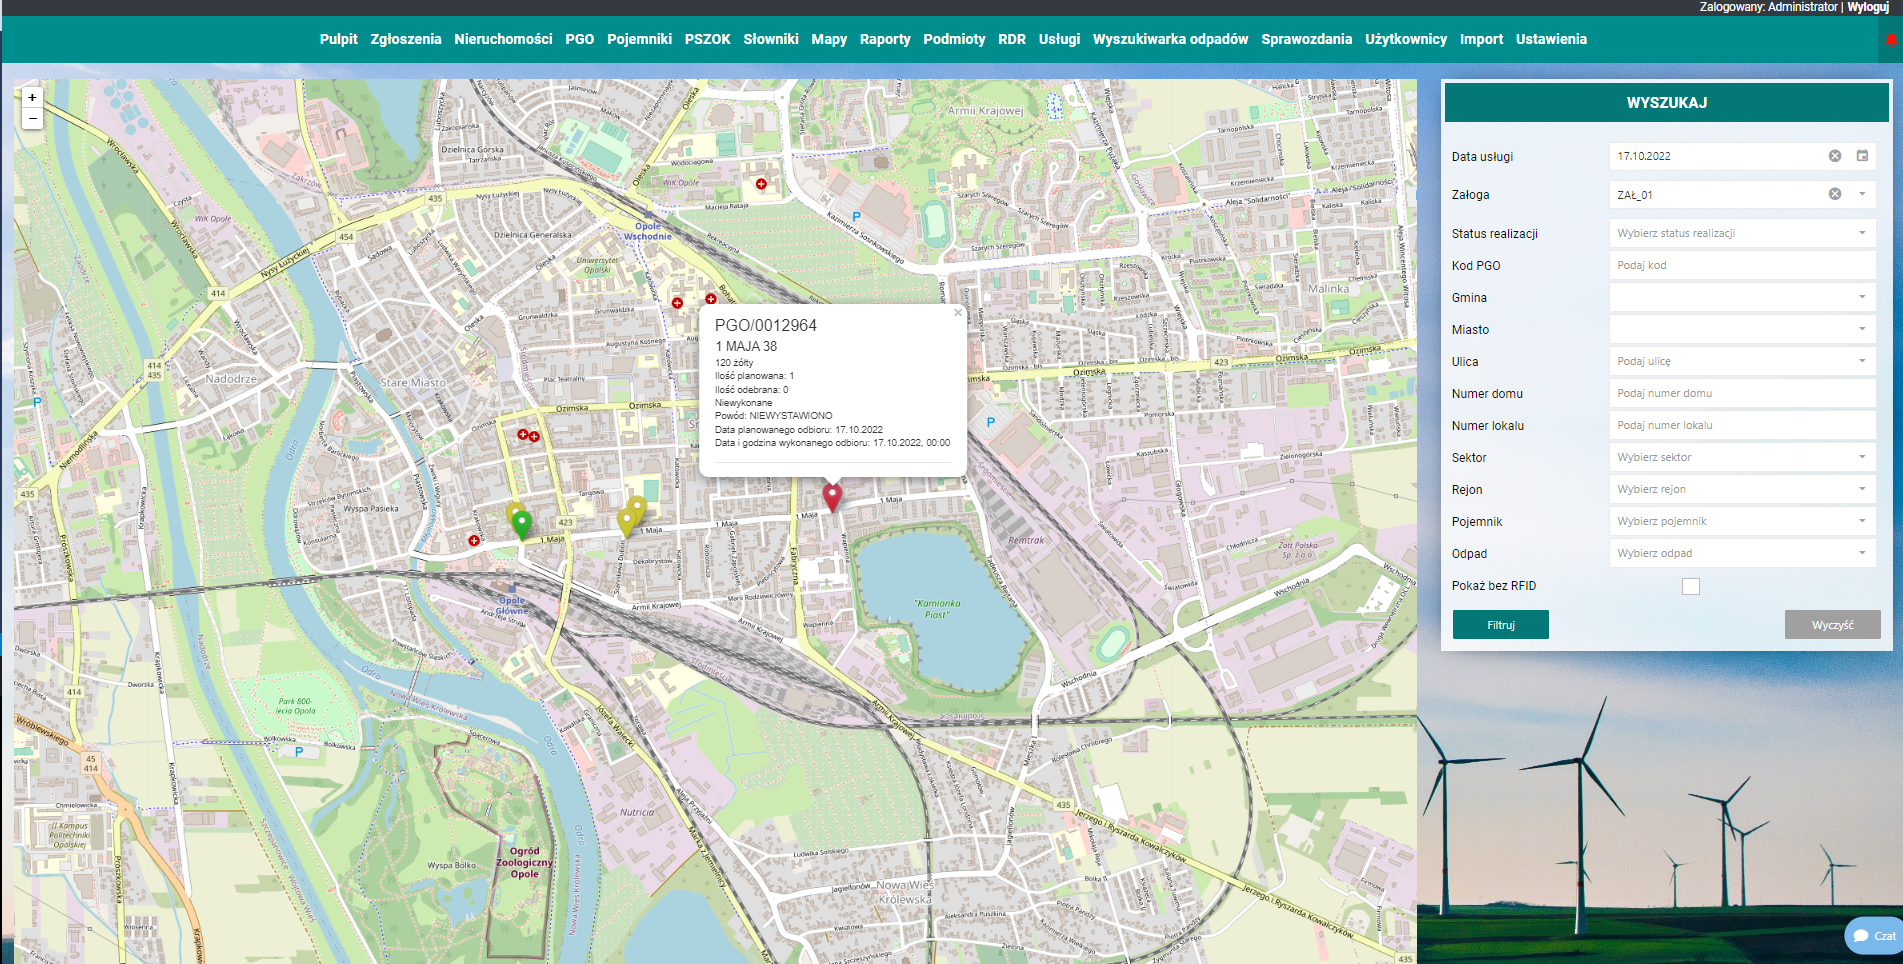Open the Mapy menu
Viewport: 1903px width, 964px height.
[829, 39]
